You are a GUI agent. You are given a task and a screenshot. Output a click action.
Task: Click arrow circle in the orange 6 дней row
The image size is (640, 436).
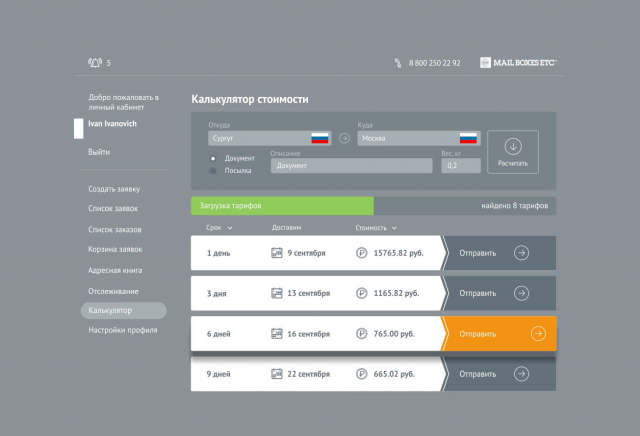pos(538,334)
